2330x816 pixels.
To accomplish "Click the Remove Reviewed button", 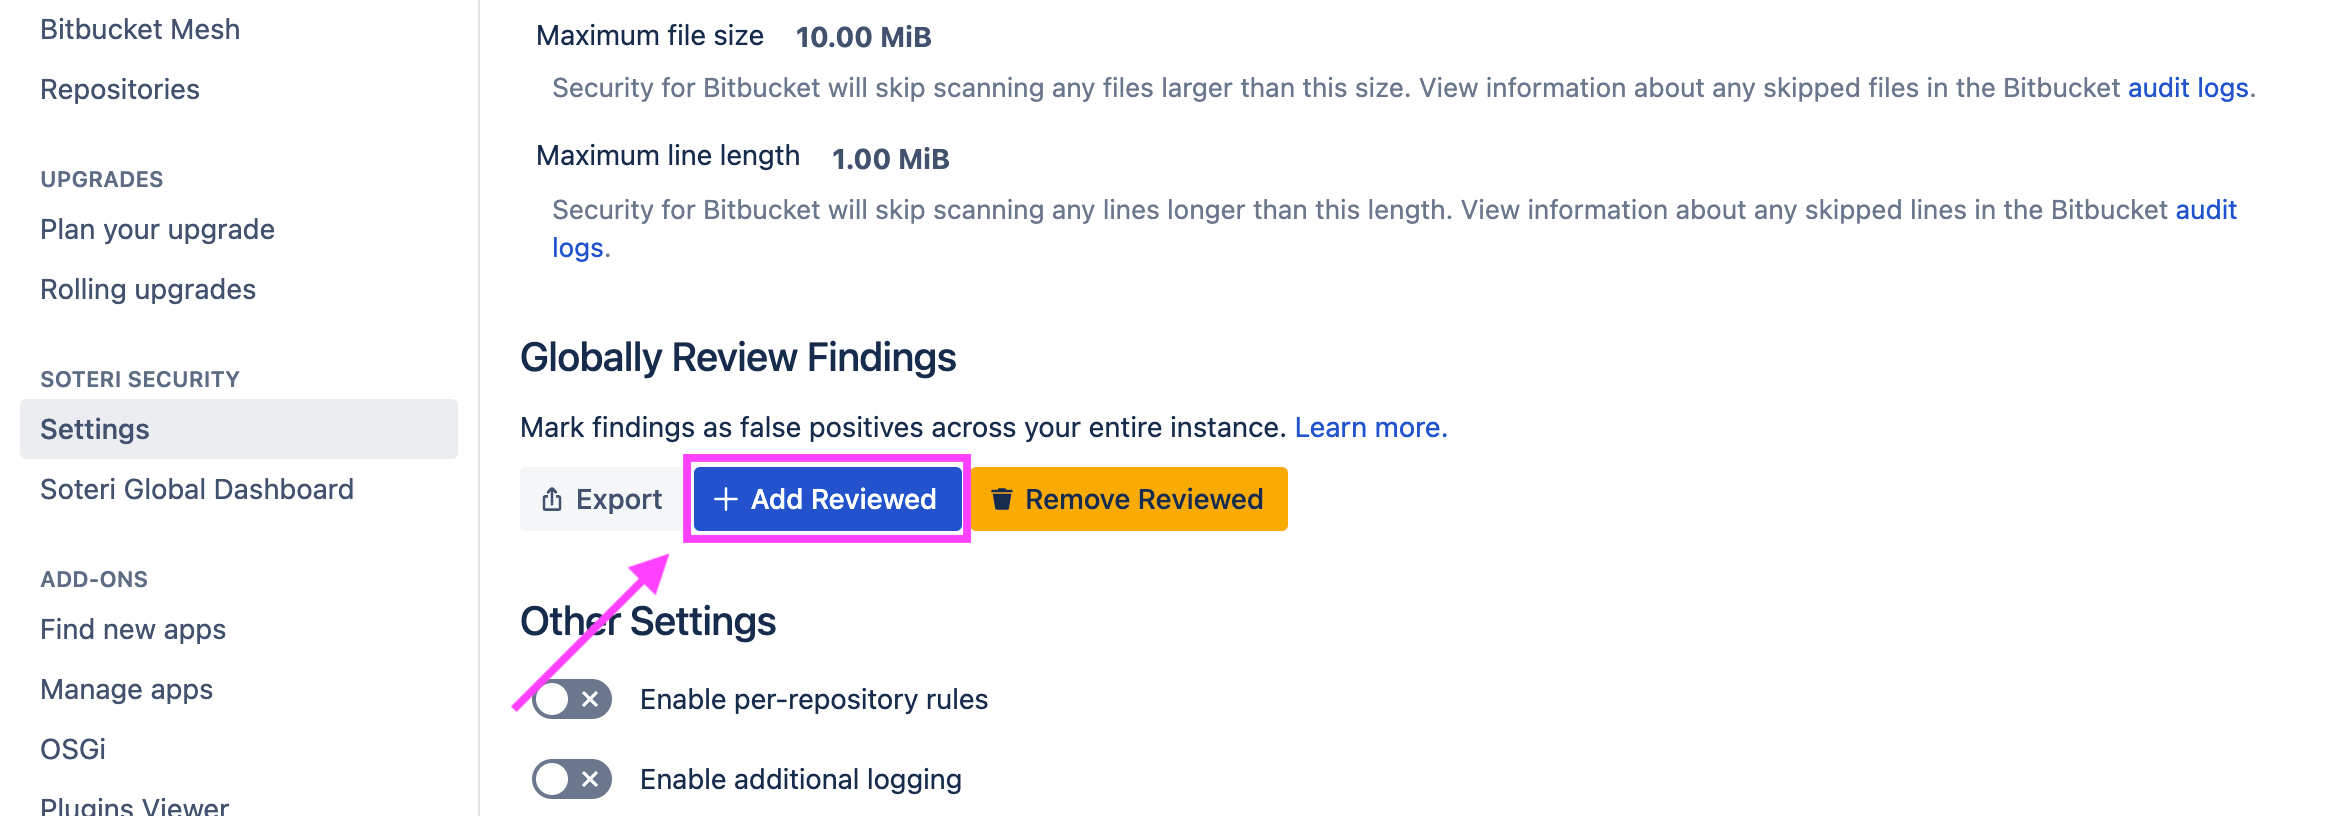I will [1128, 498].
